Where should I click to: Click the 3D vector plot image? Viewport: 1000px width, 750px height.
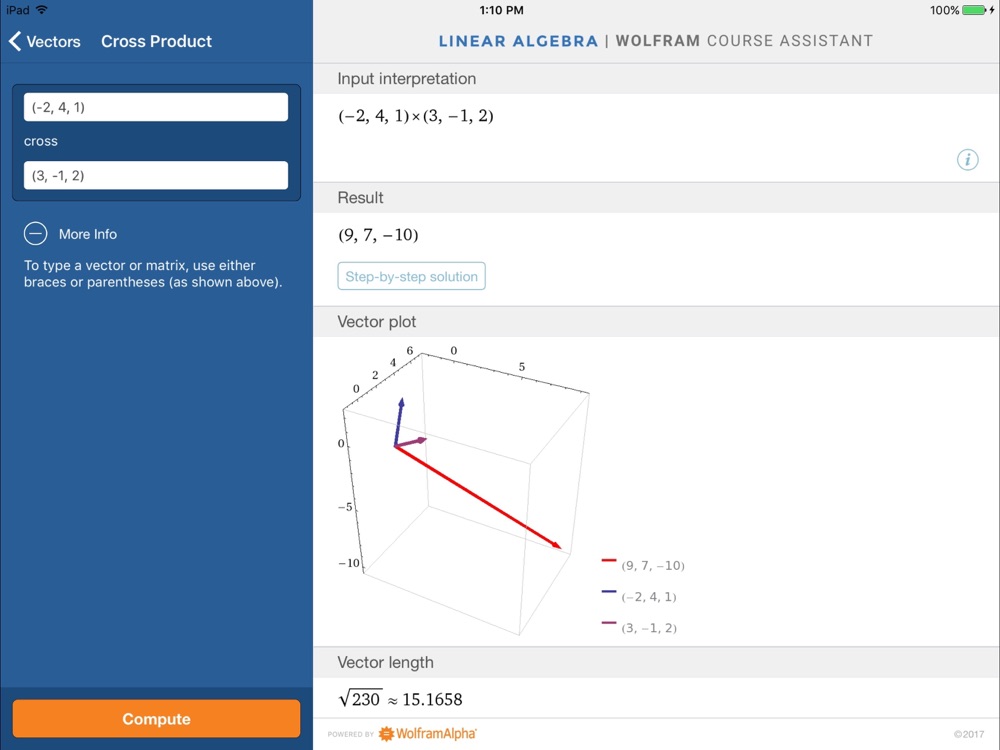pos(464,491)
